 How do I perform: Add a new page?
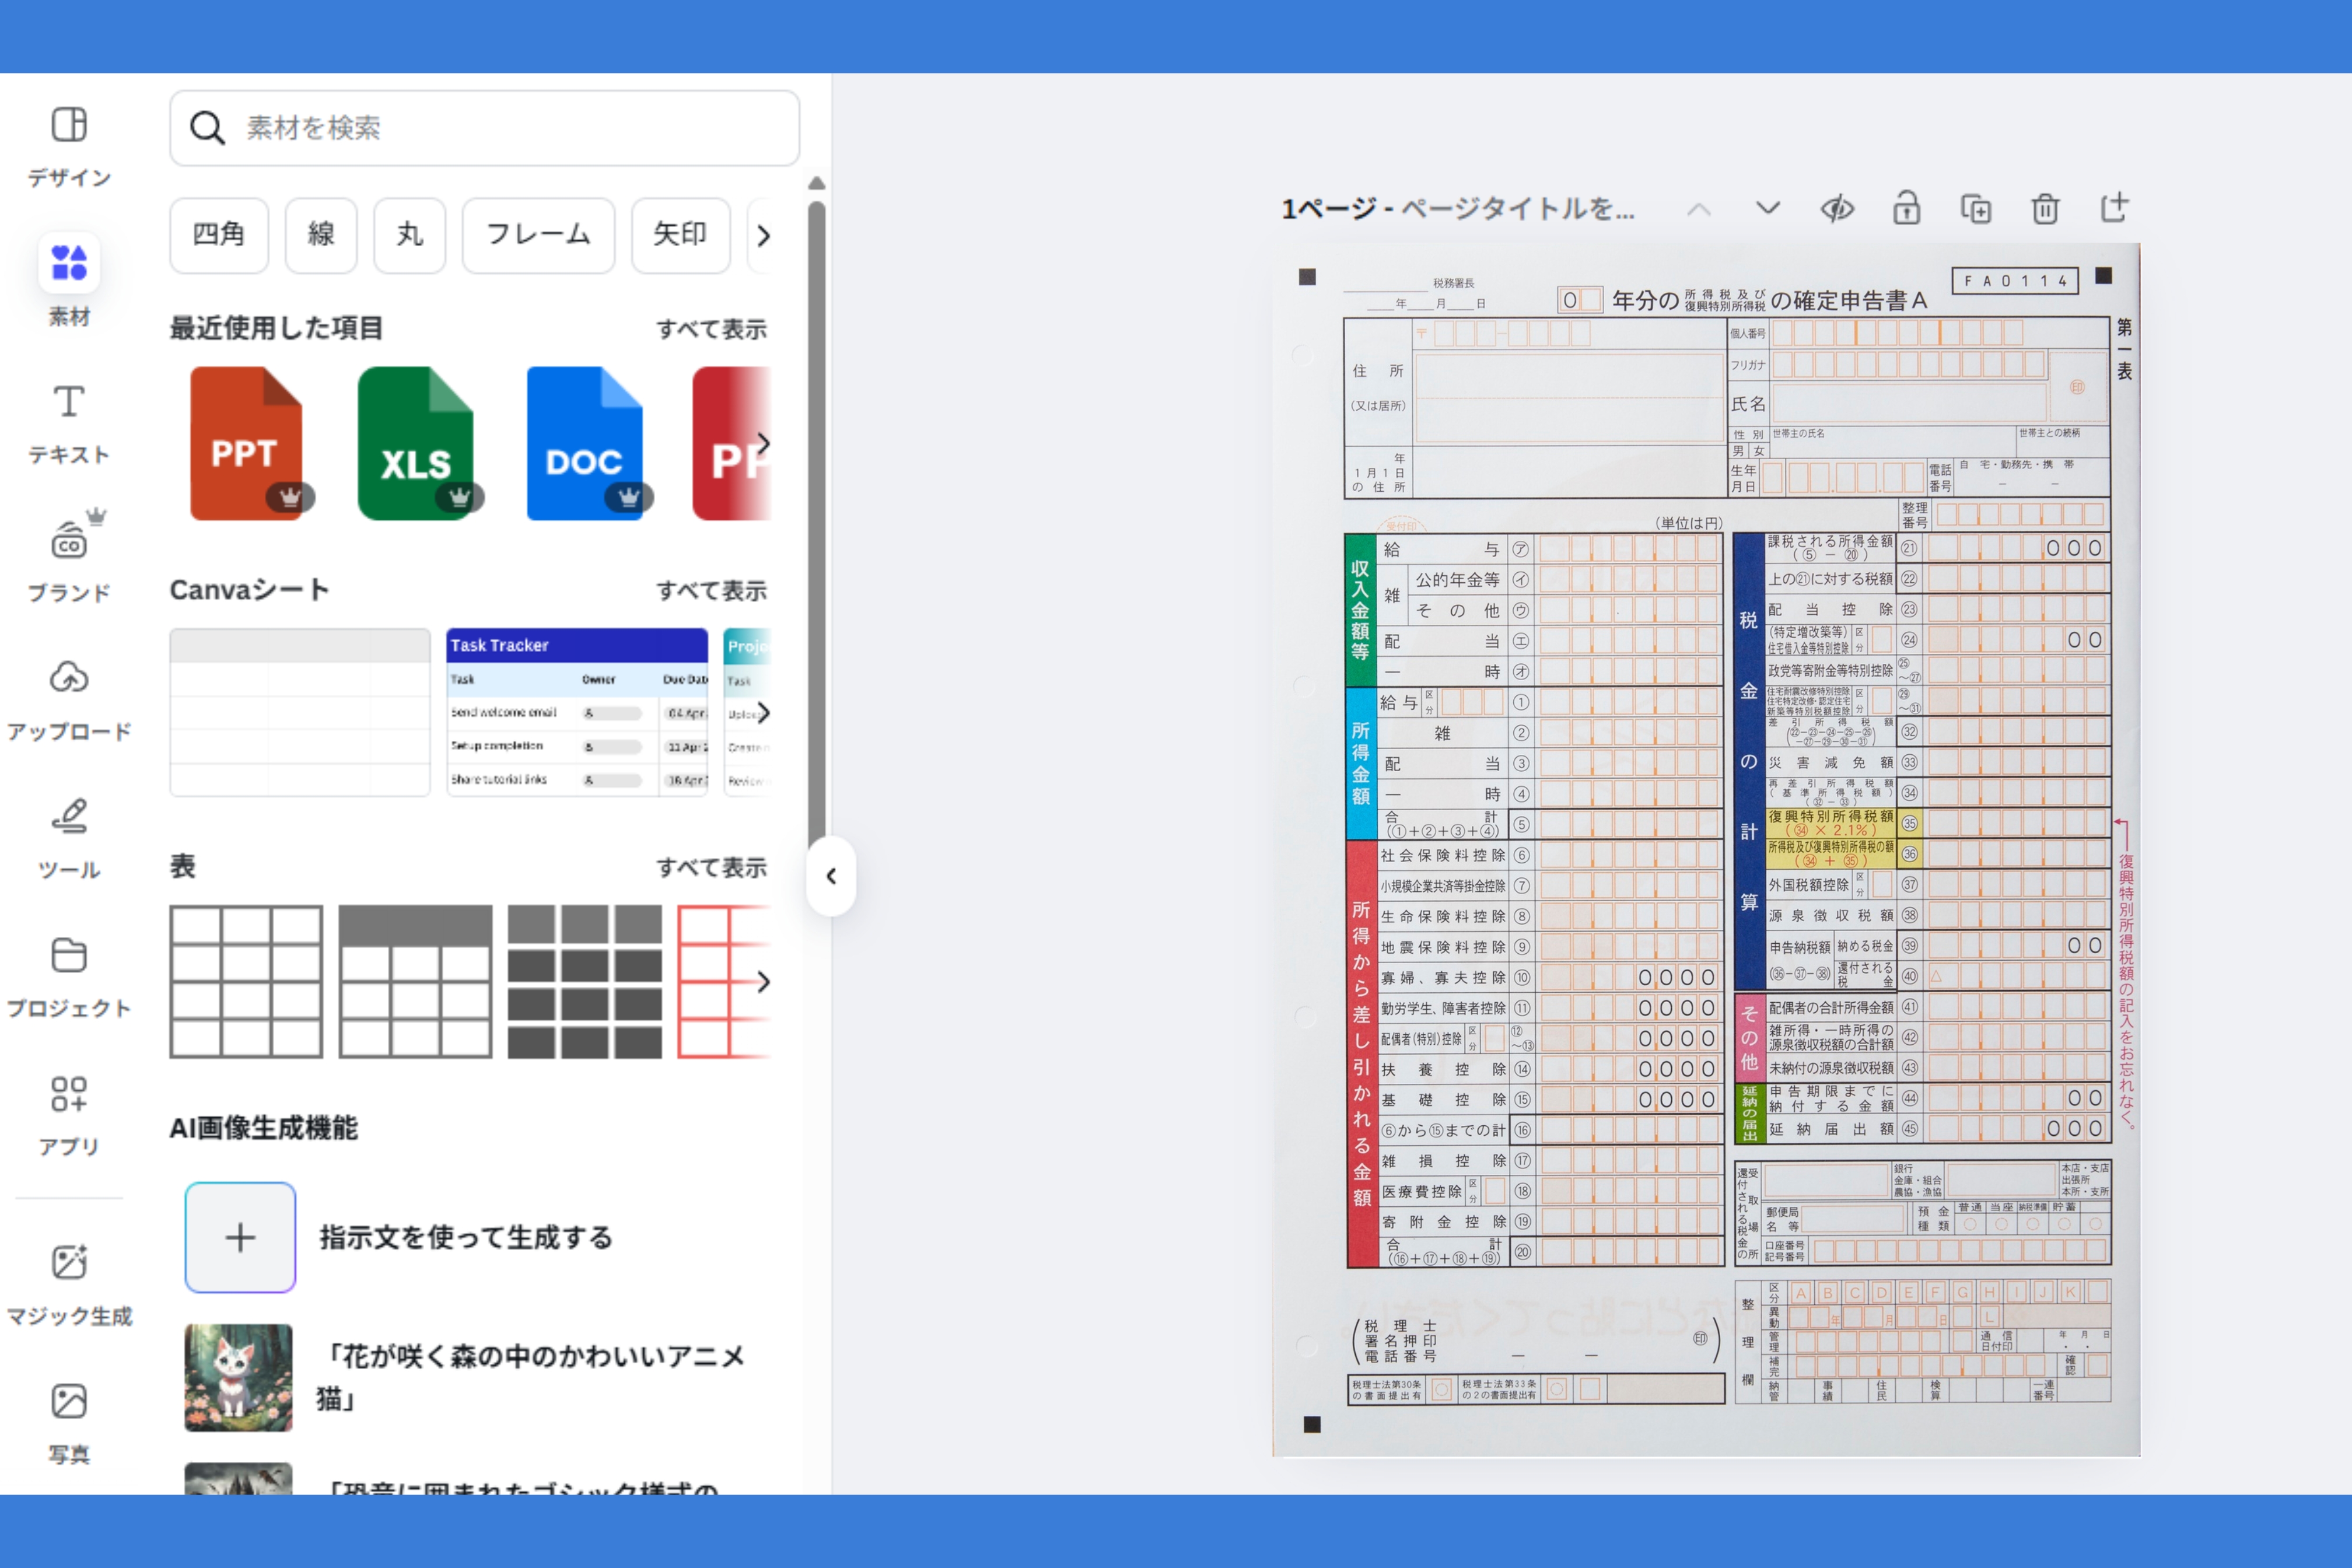tap(2114, 207)
